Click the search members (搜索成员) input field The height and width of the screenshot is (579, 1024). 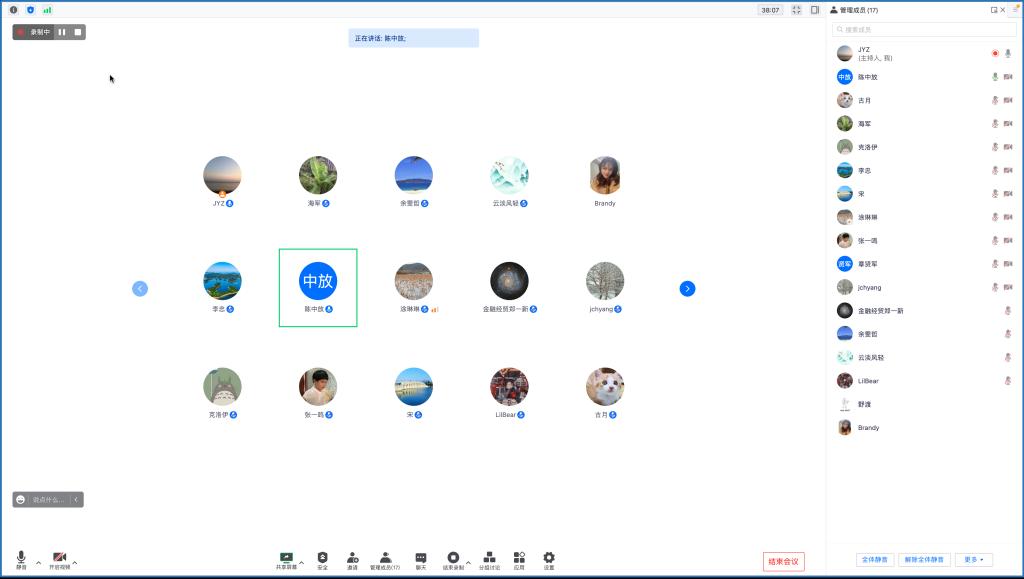coord(910,30)
